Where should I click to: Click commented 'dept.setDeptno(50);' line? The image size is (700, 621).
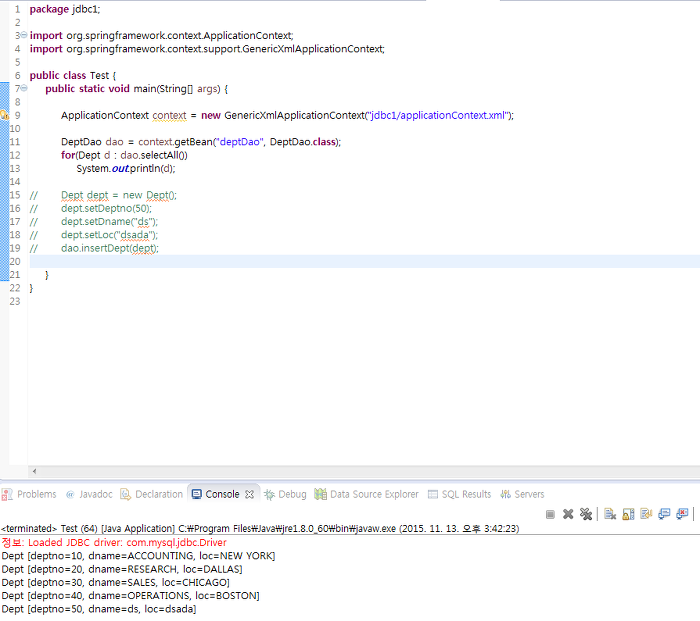click(106, 208)
